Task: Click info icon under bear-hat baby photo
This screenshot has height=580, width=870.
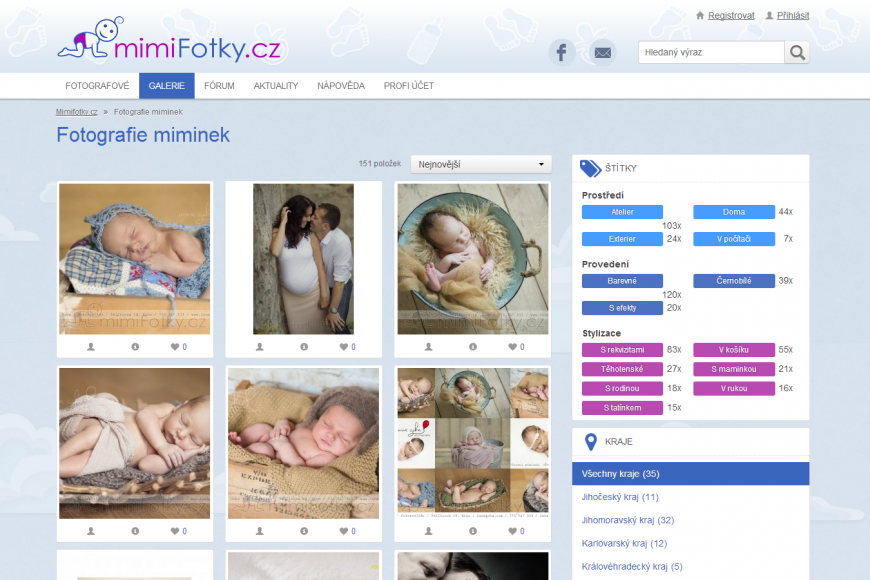Action: click(304, 531)
